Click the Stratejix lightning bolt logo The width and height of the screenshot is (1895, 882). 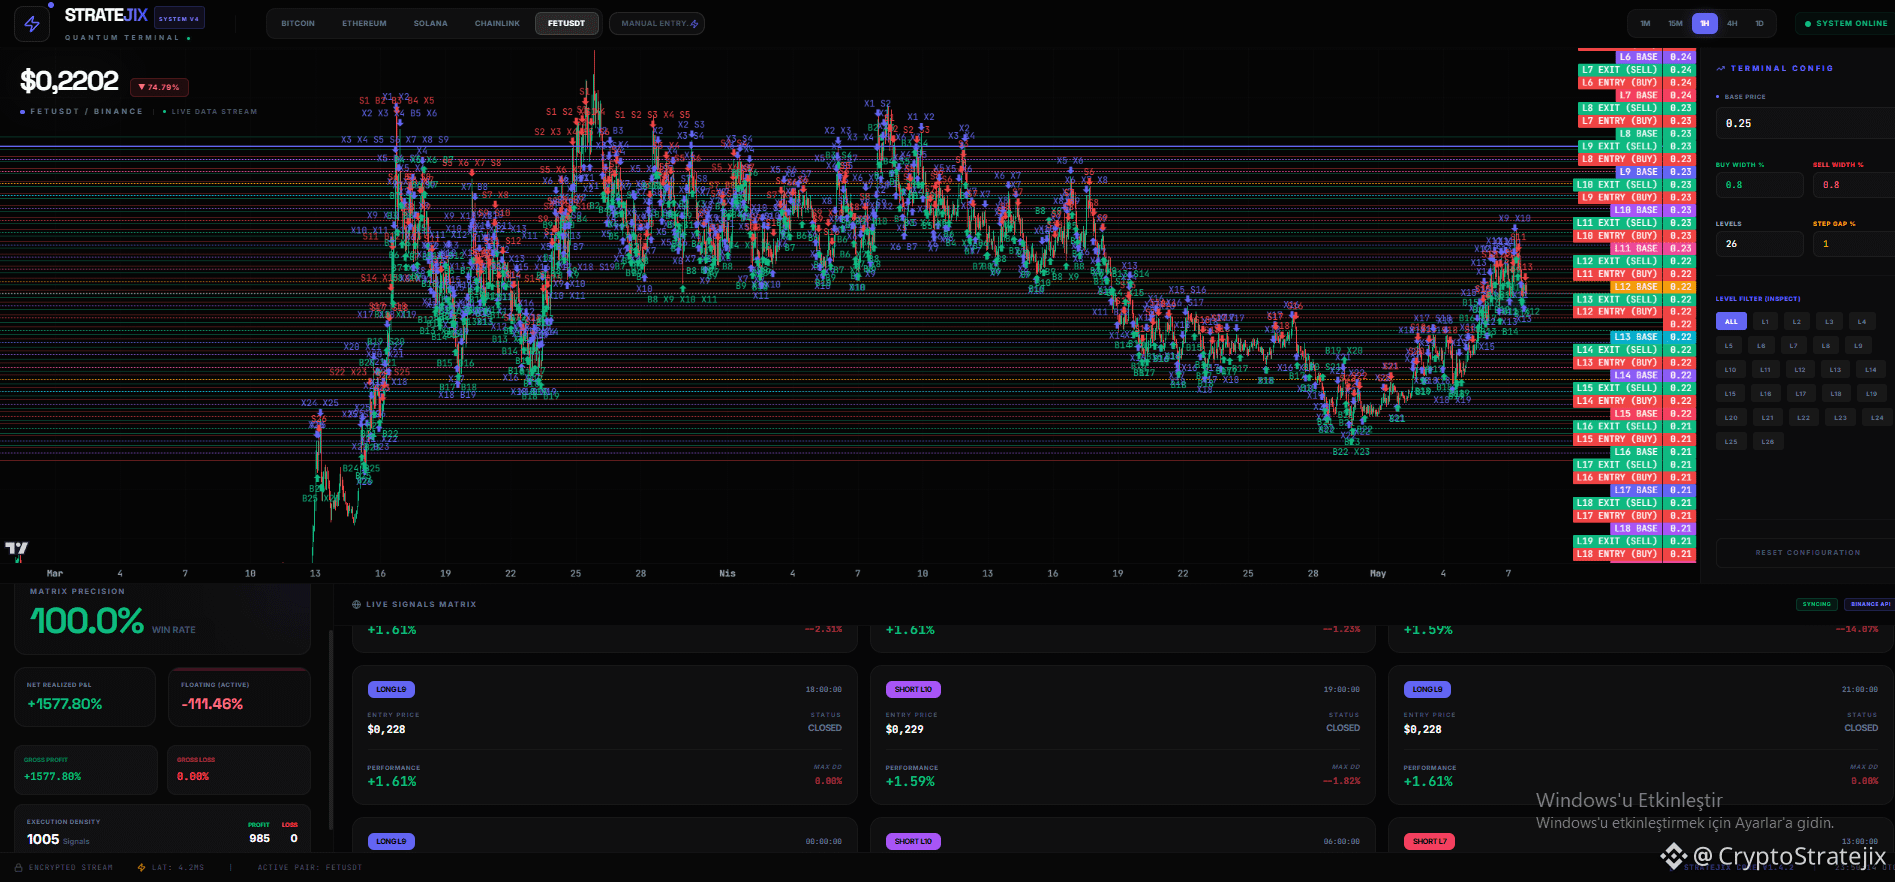[32, 24]
